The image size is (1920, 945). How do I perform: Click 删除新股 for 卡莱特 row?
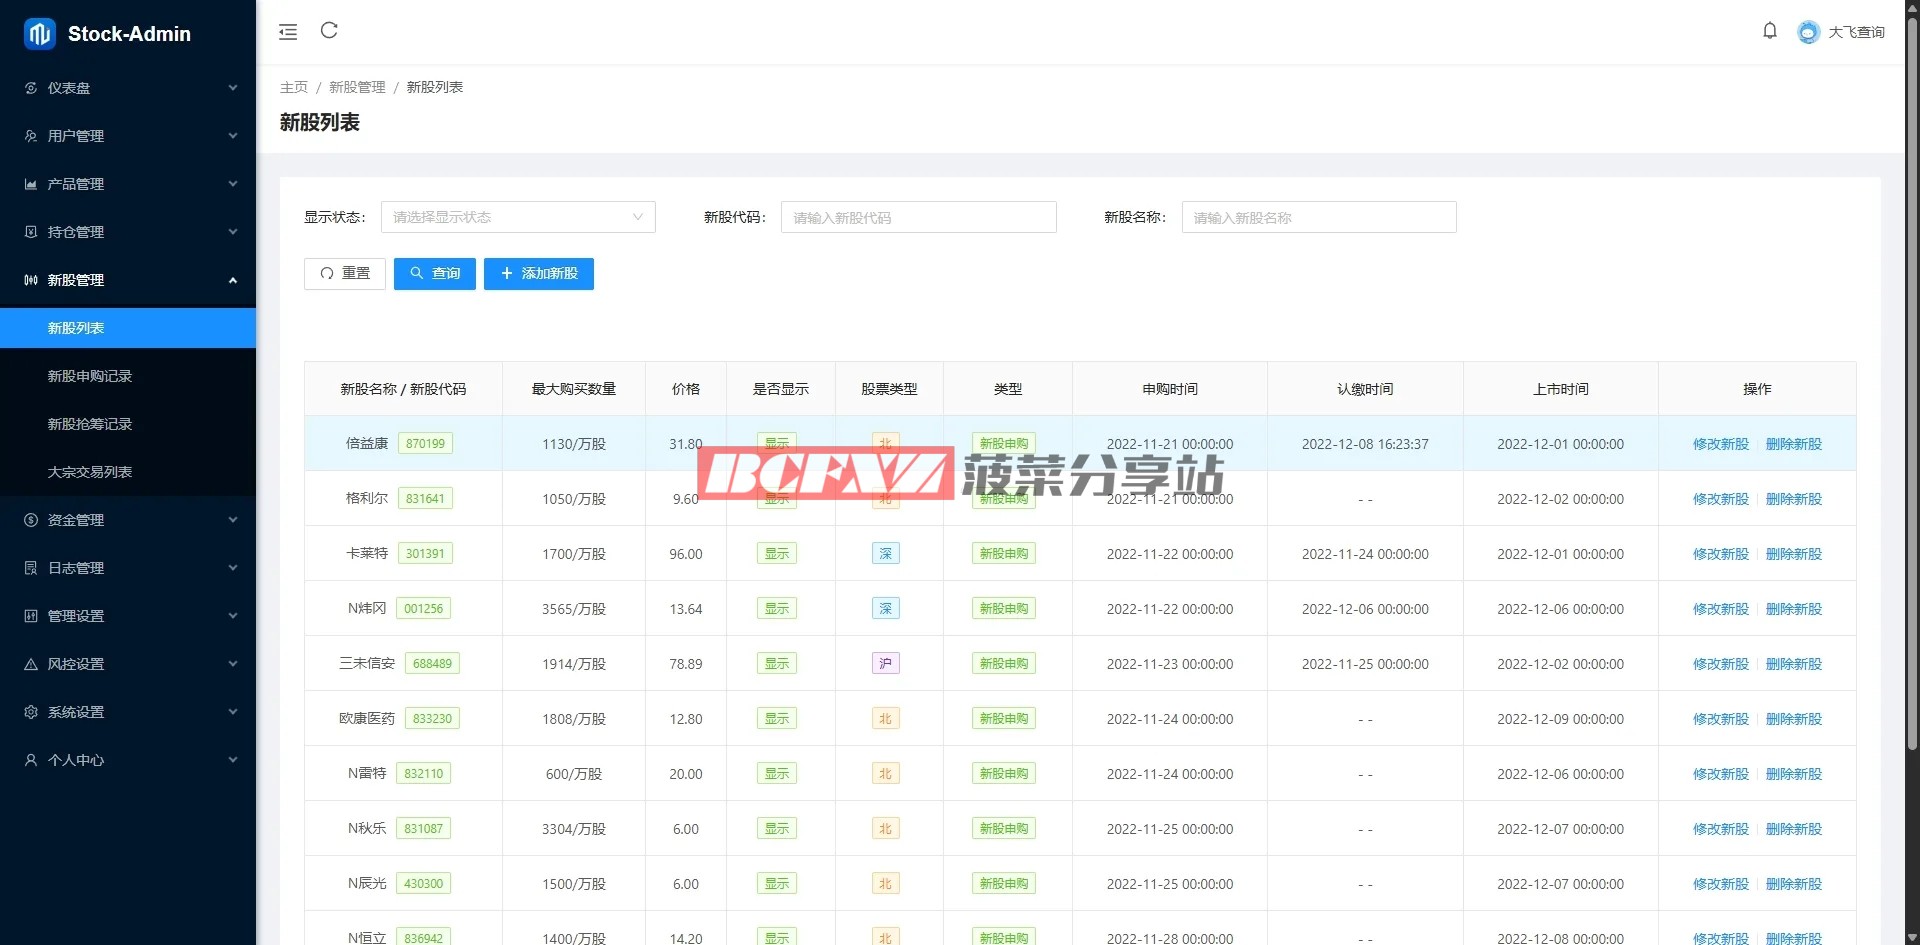click(1793, 554)
